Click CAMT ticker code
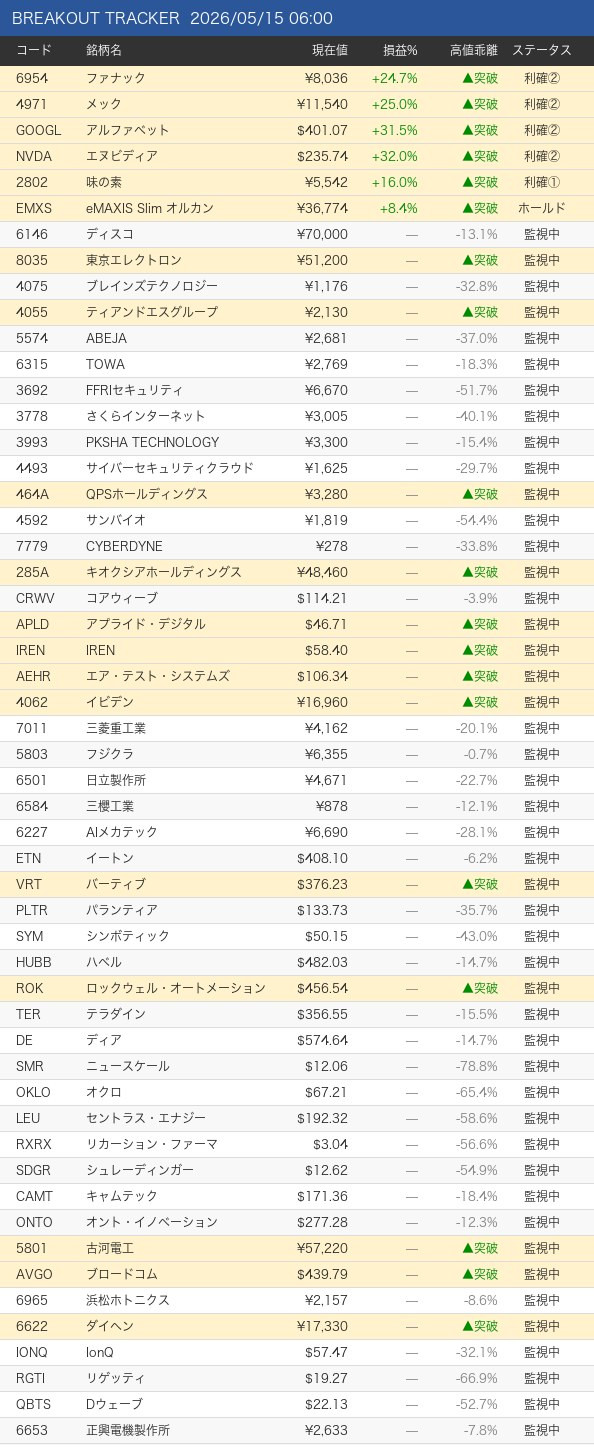Screen dimensions: 594x1456 [x=34, y=1196]
